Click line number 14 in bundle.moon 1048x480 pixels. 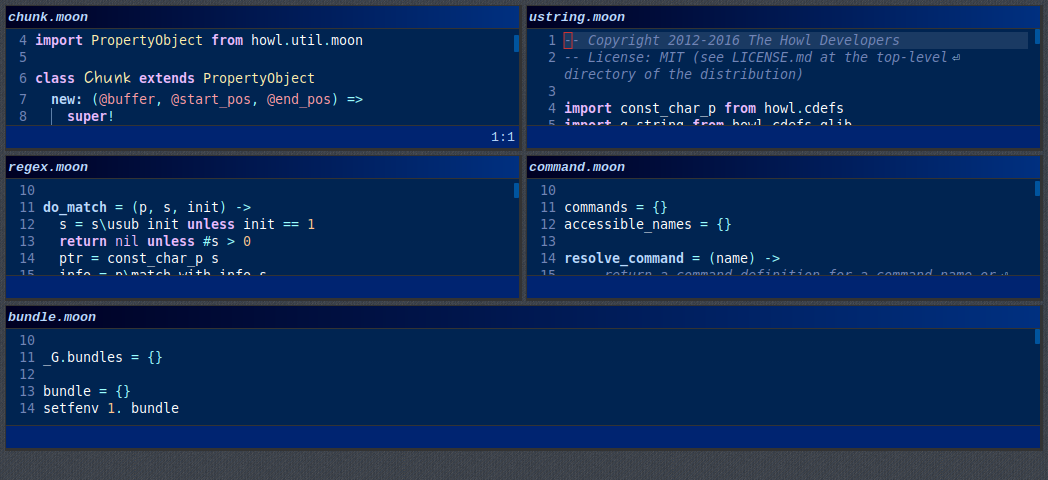pos(27,408)
